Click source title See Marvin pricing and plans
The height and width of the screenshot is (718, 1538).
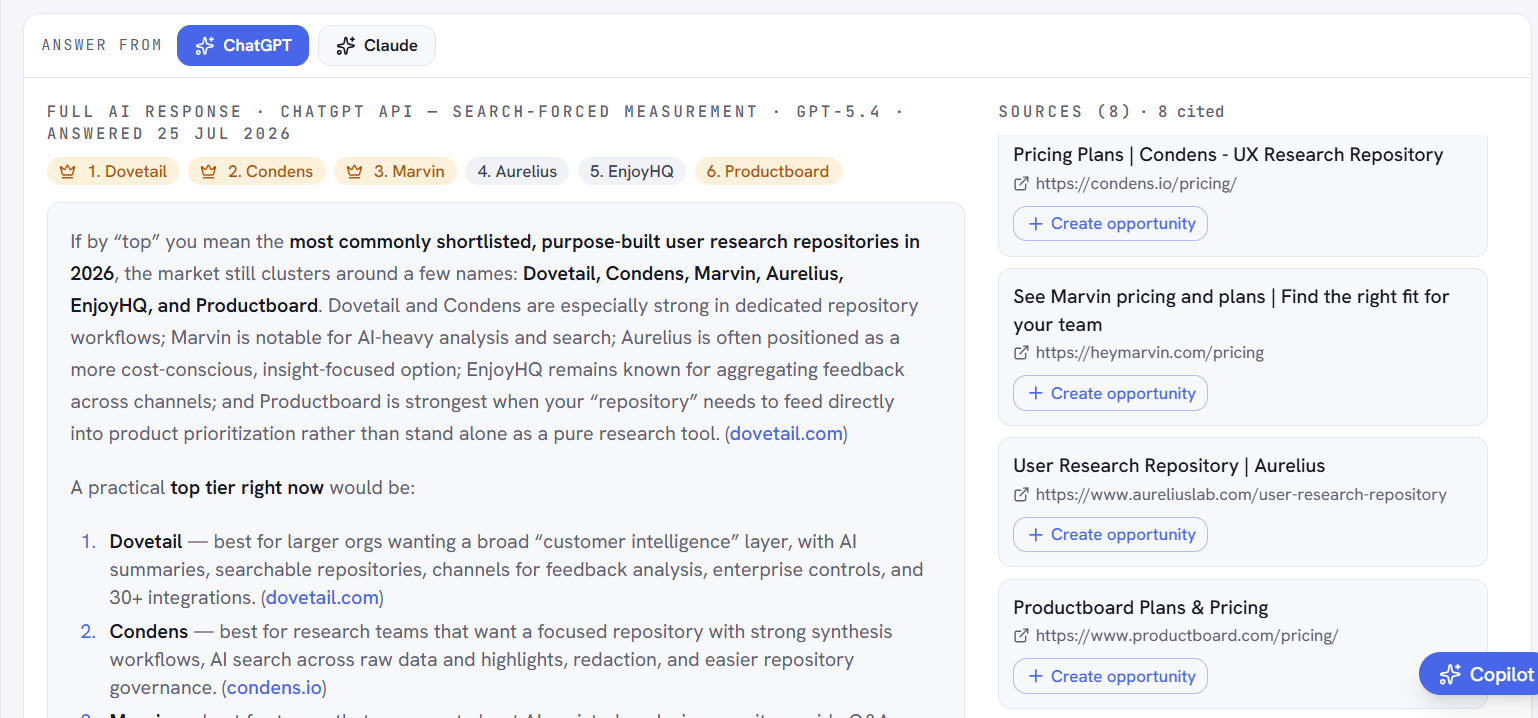(x=1231, y=310)
